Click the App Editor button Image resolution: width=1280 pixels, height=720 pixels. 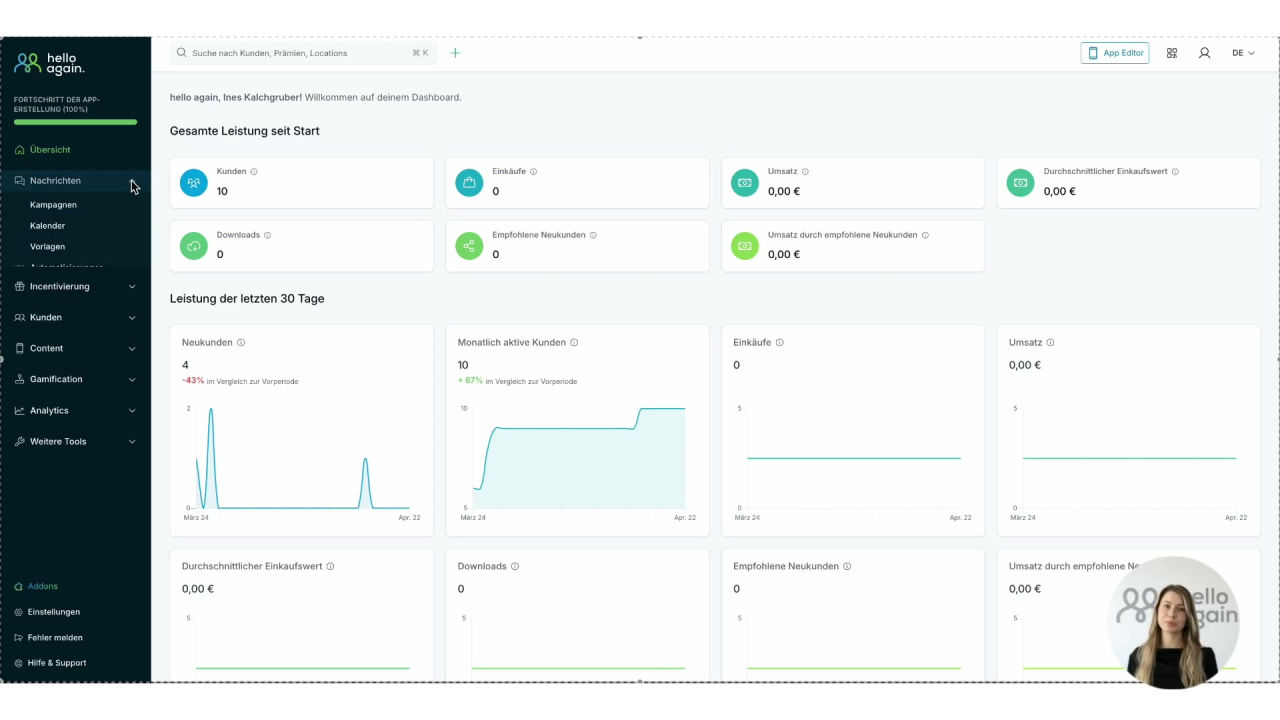click(x=1115, y=53)
